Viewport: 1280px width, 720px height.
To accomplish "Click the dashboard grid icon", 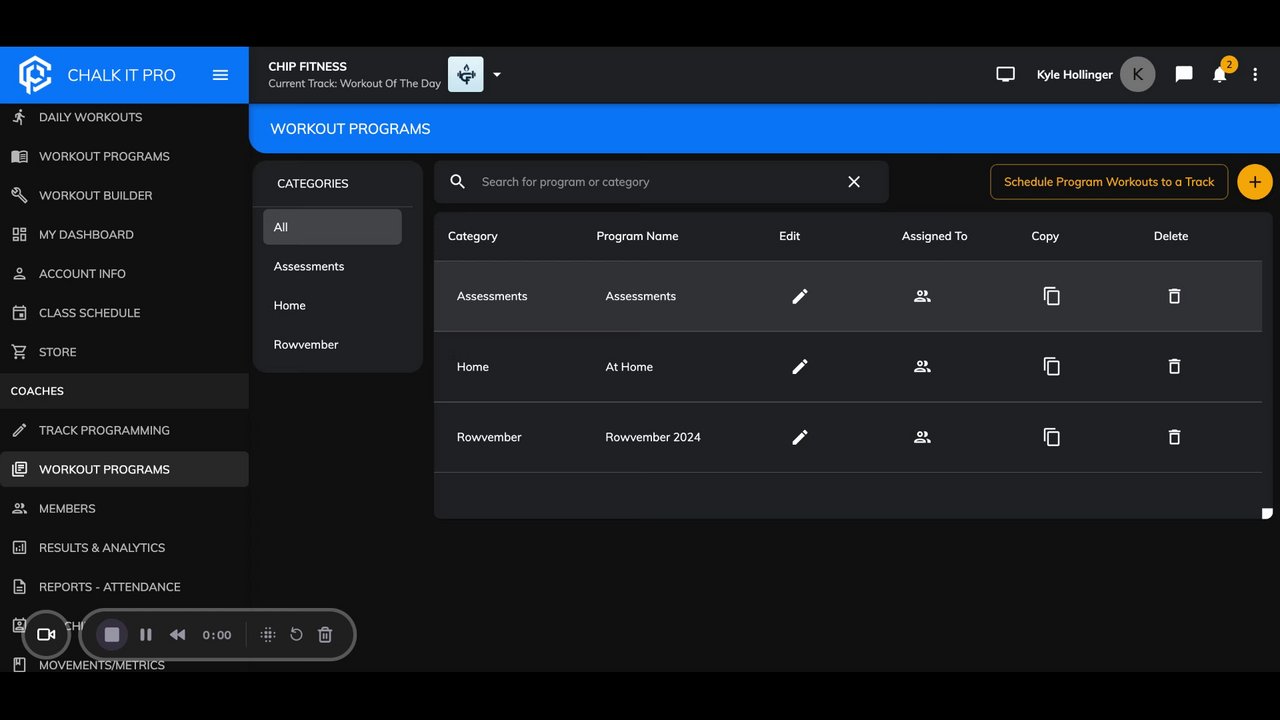I will [x=19, y=234].
